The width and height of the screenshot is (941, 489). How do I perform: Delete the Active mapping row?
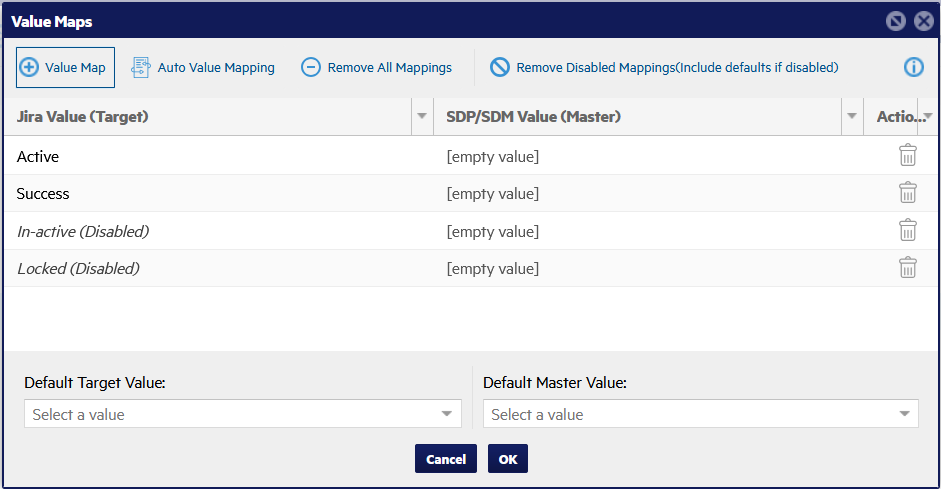tap(907, 155)
